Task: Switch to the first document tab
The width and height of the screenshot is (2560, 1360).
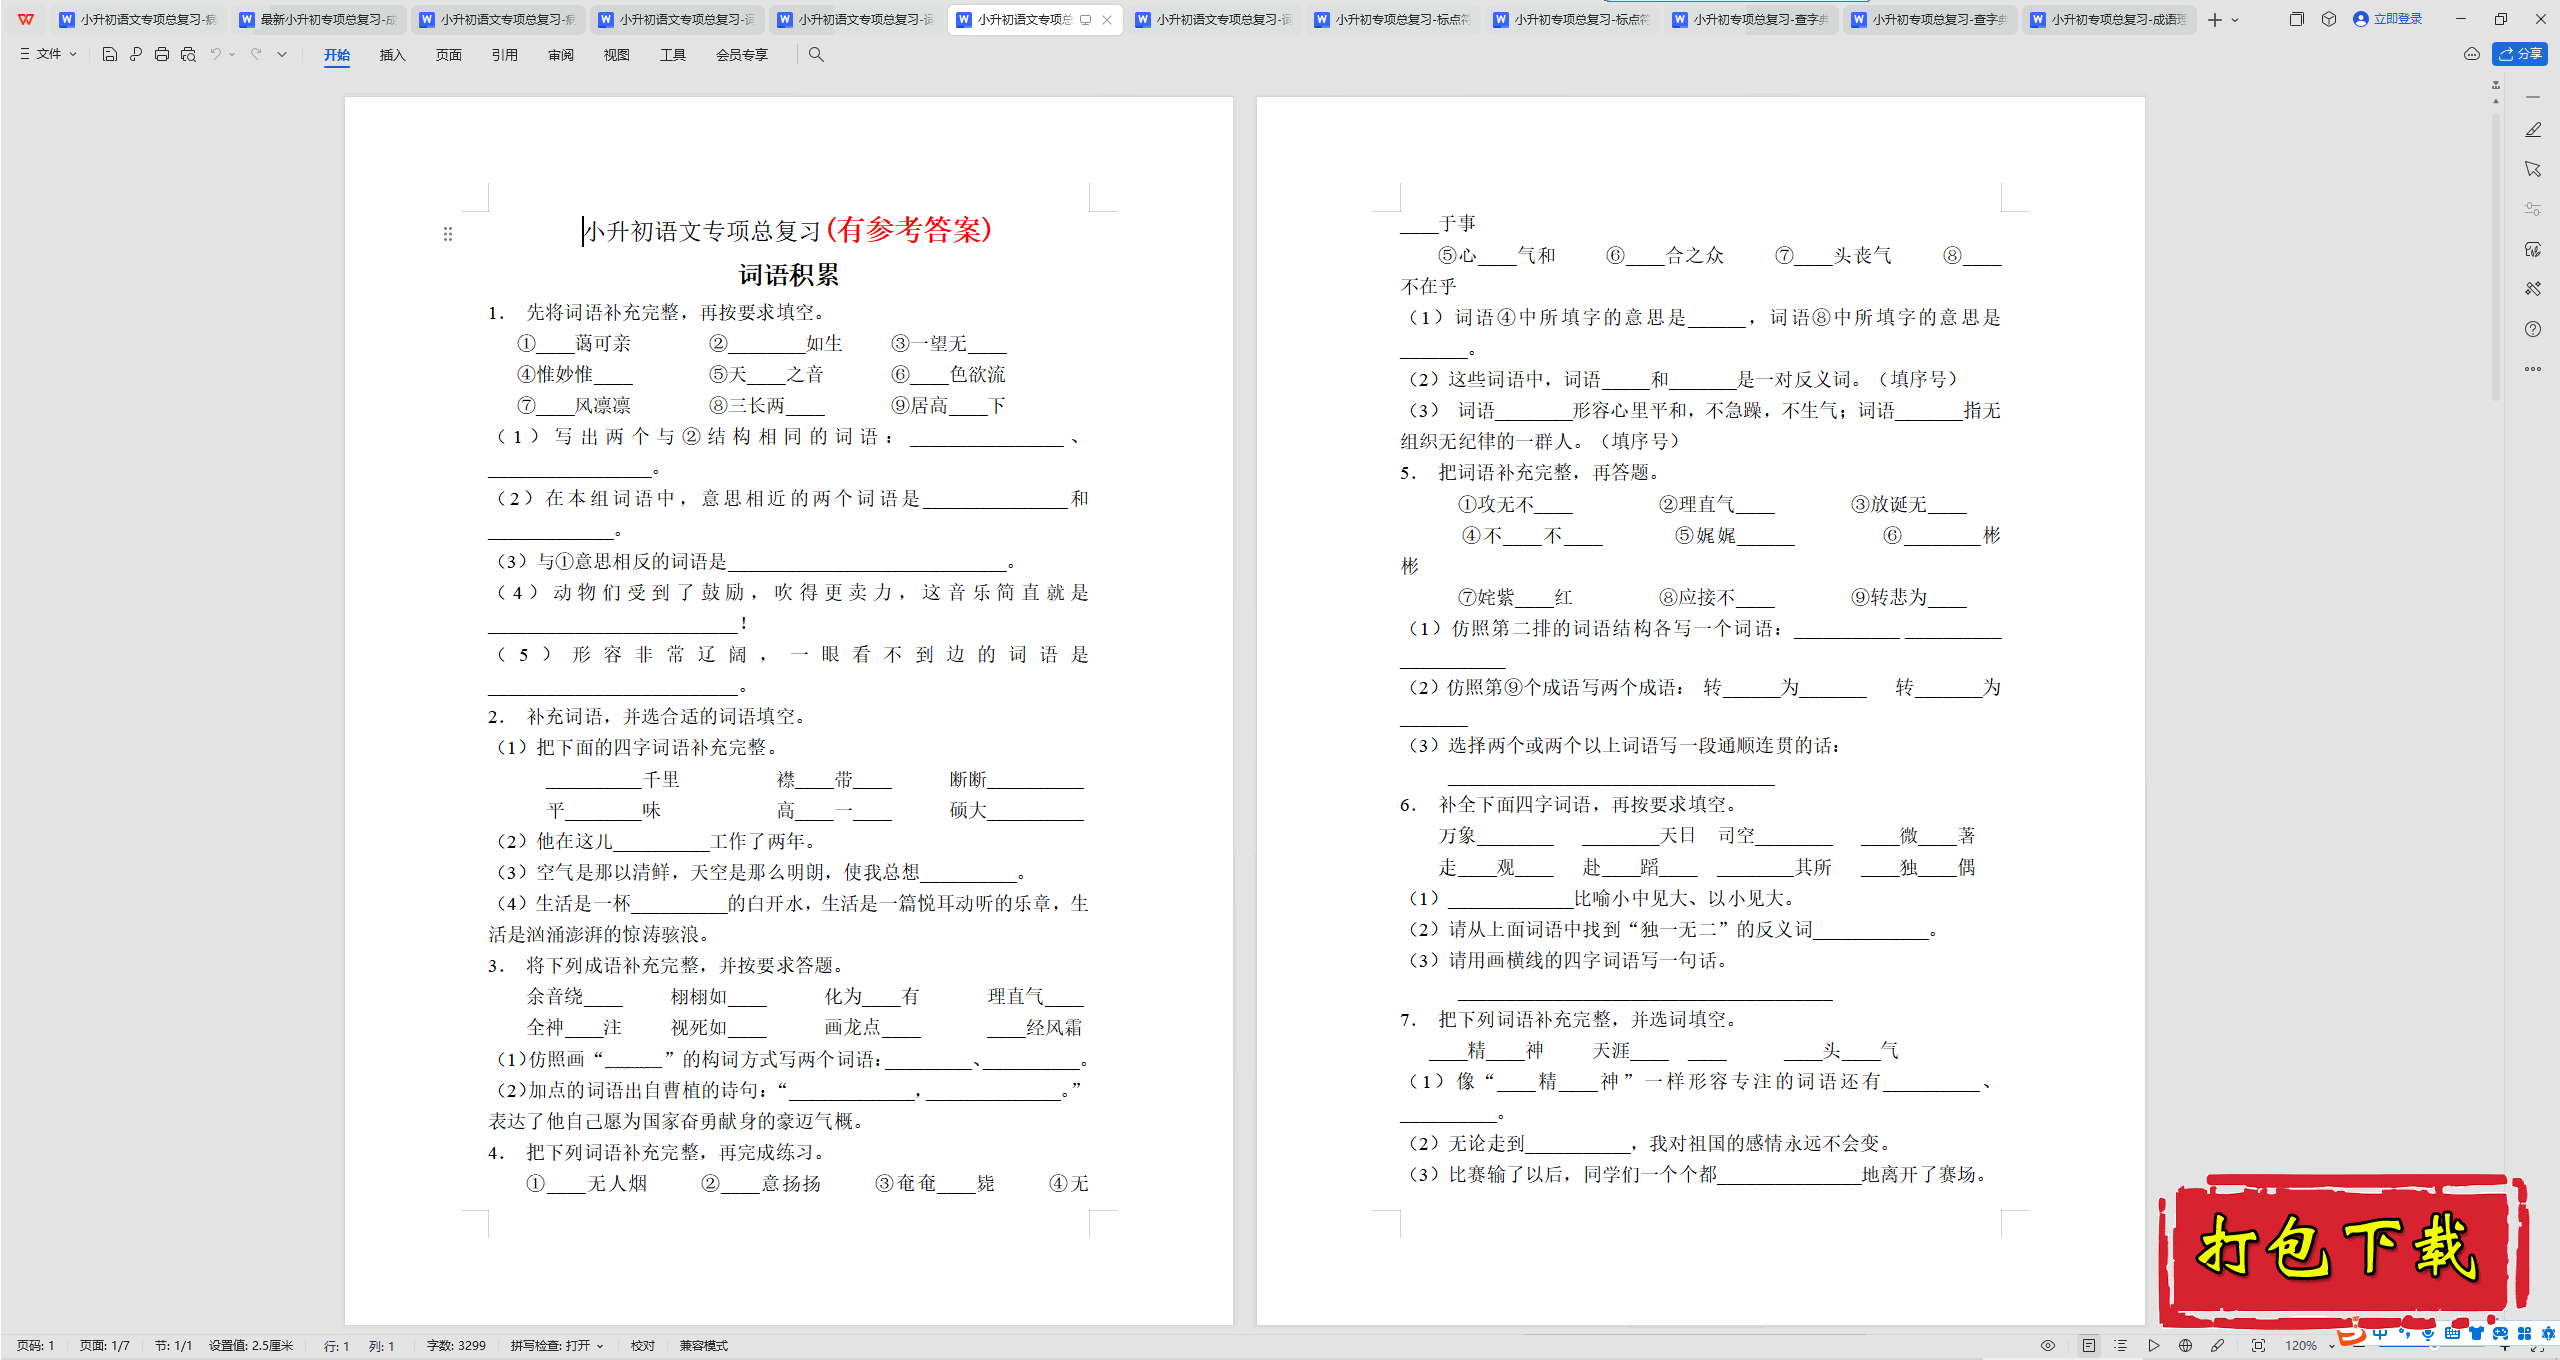Action: 138,19
